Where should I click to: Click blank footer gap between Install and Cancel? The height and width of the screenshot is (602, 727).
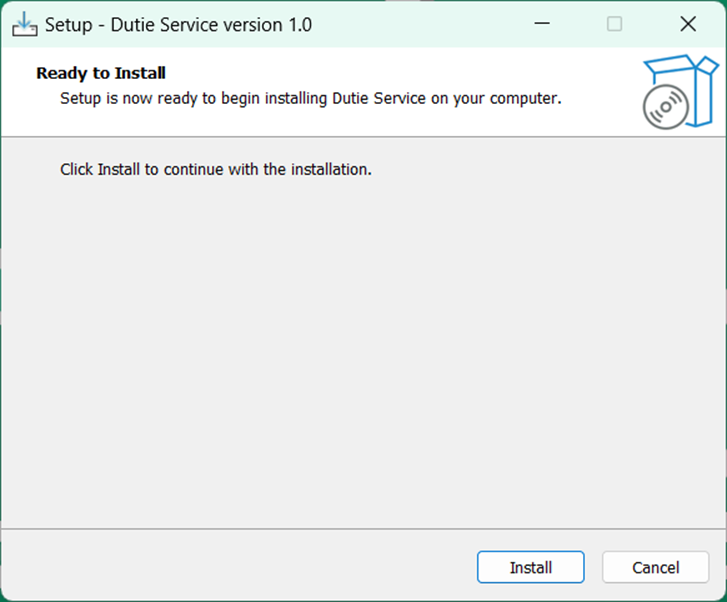pyautogui.click(x=593, y=567)
